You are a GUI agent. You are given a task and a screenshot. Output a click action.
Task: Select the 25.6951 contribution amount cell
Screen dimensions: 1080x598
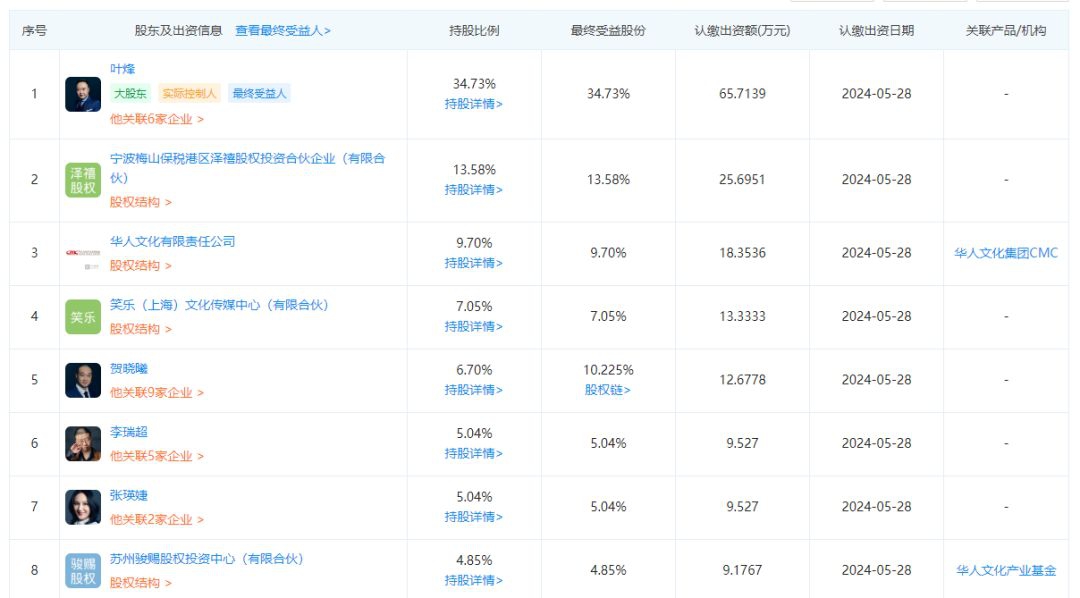click(742, 180)
